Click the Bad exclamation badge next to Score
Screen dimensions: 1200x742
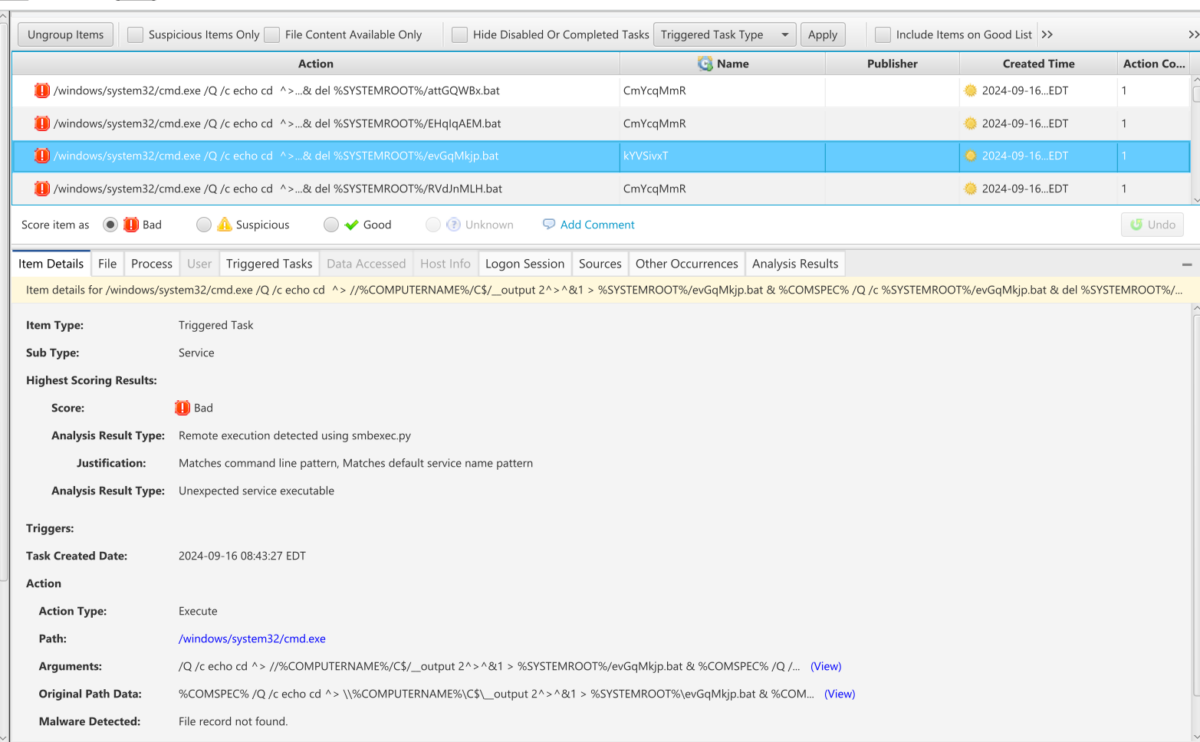pos(184,407)
